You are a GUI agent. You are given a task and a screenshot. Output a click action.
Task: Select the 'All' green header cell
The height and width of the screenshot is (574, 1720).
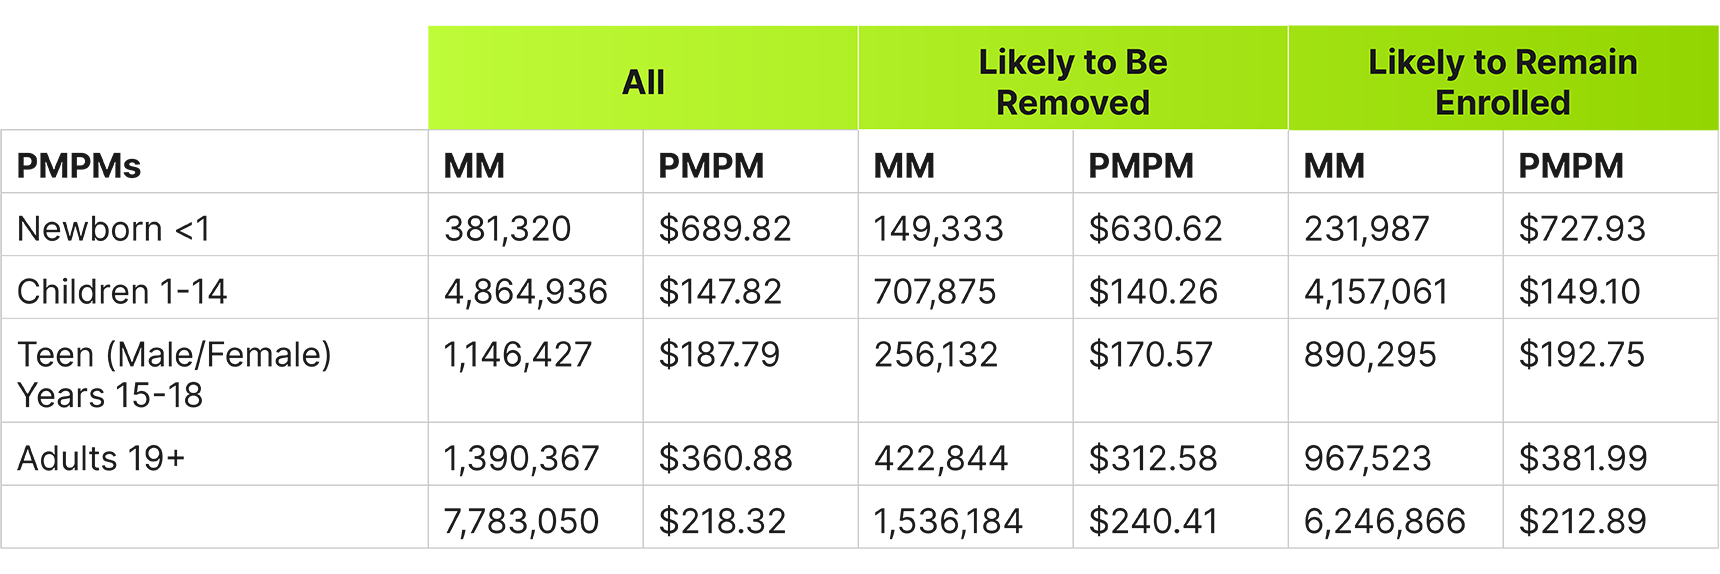pyautogui.click(x=643, y=78)
